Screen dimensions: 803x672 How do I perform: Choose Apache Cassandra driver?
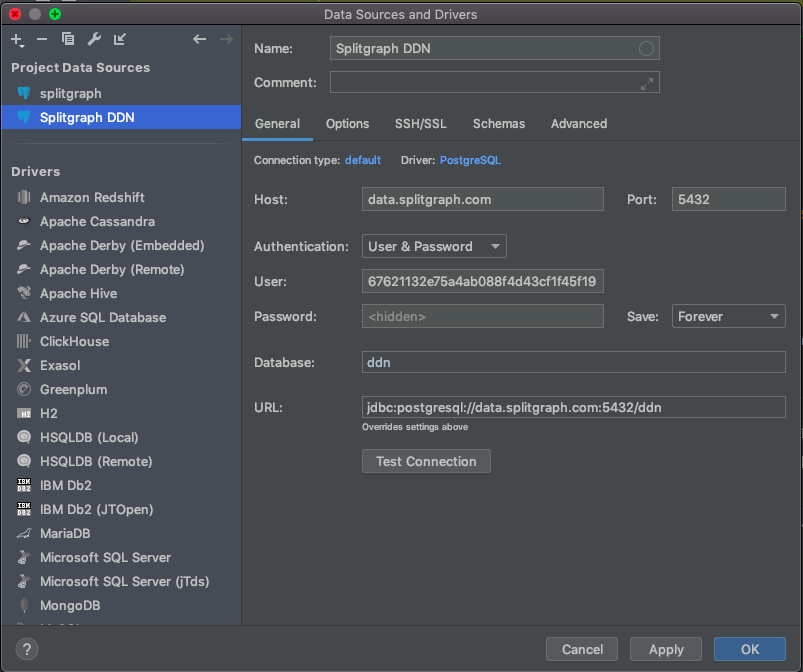121,221
